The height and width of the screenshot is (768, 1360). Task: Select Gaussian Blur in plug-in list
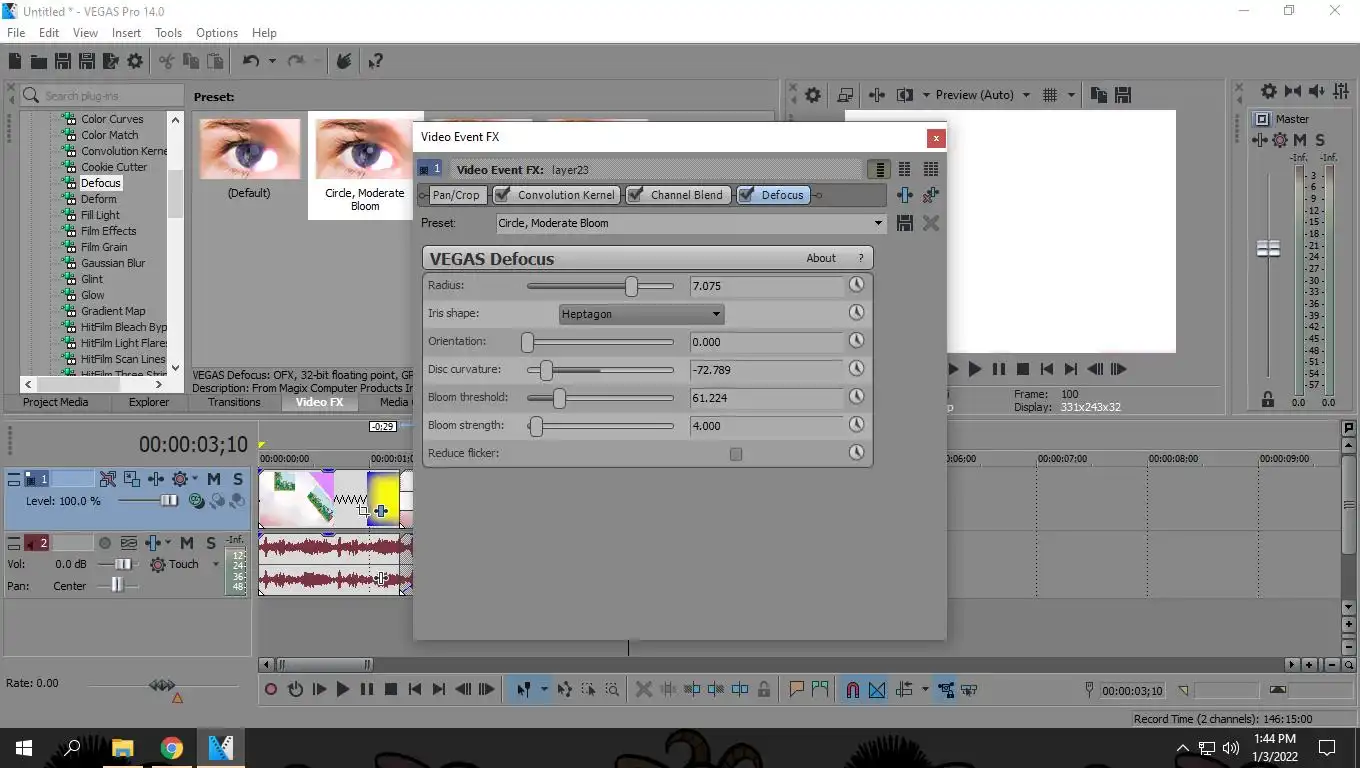[113, 263]
